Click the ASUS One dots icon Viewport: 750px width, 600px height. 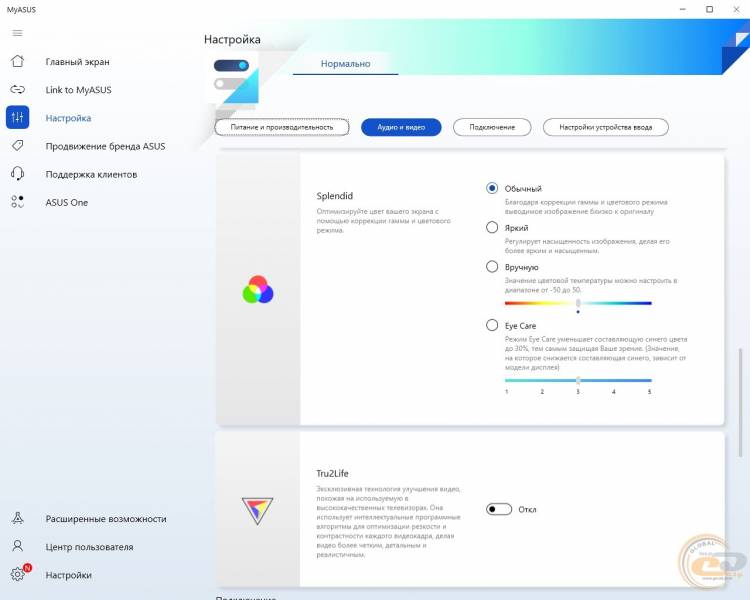(18, 202)
